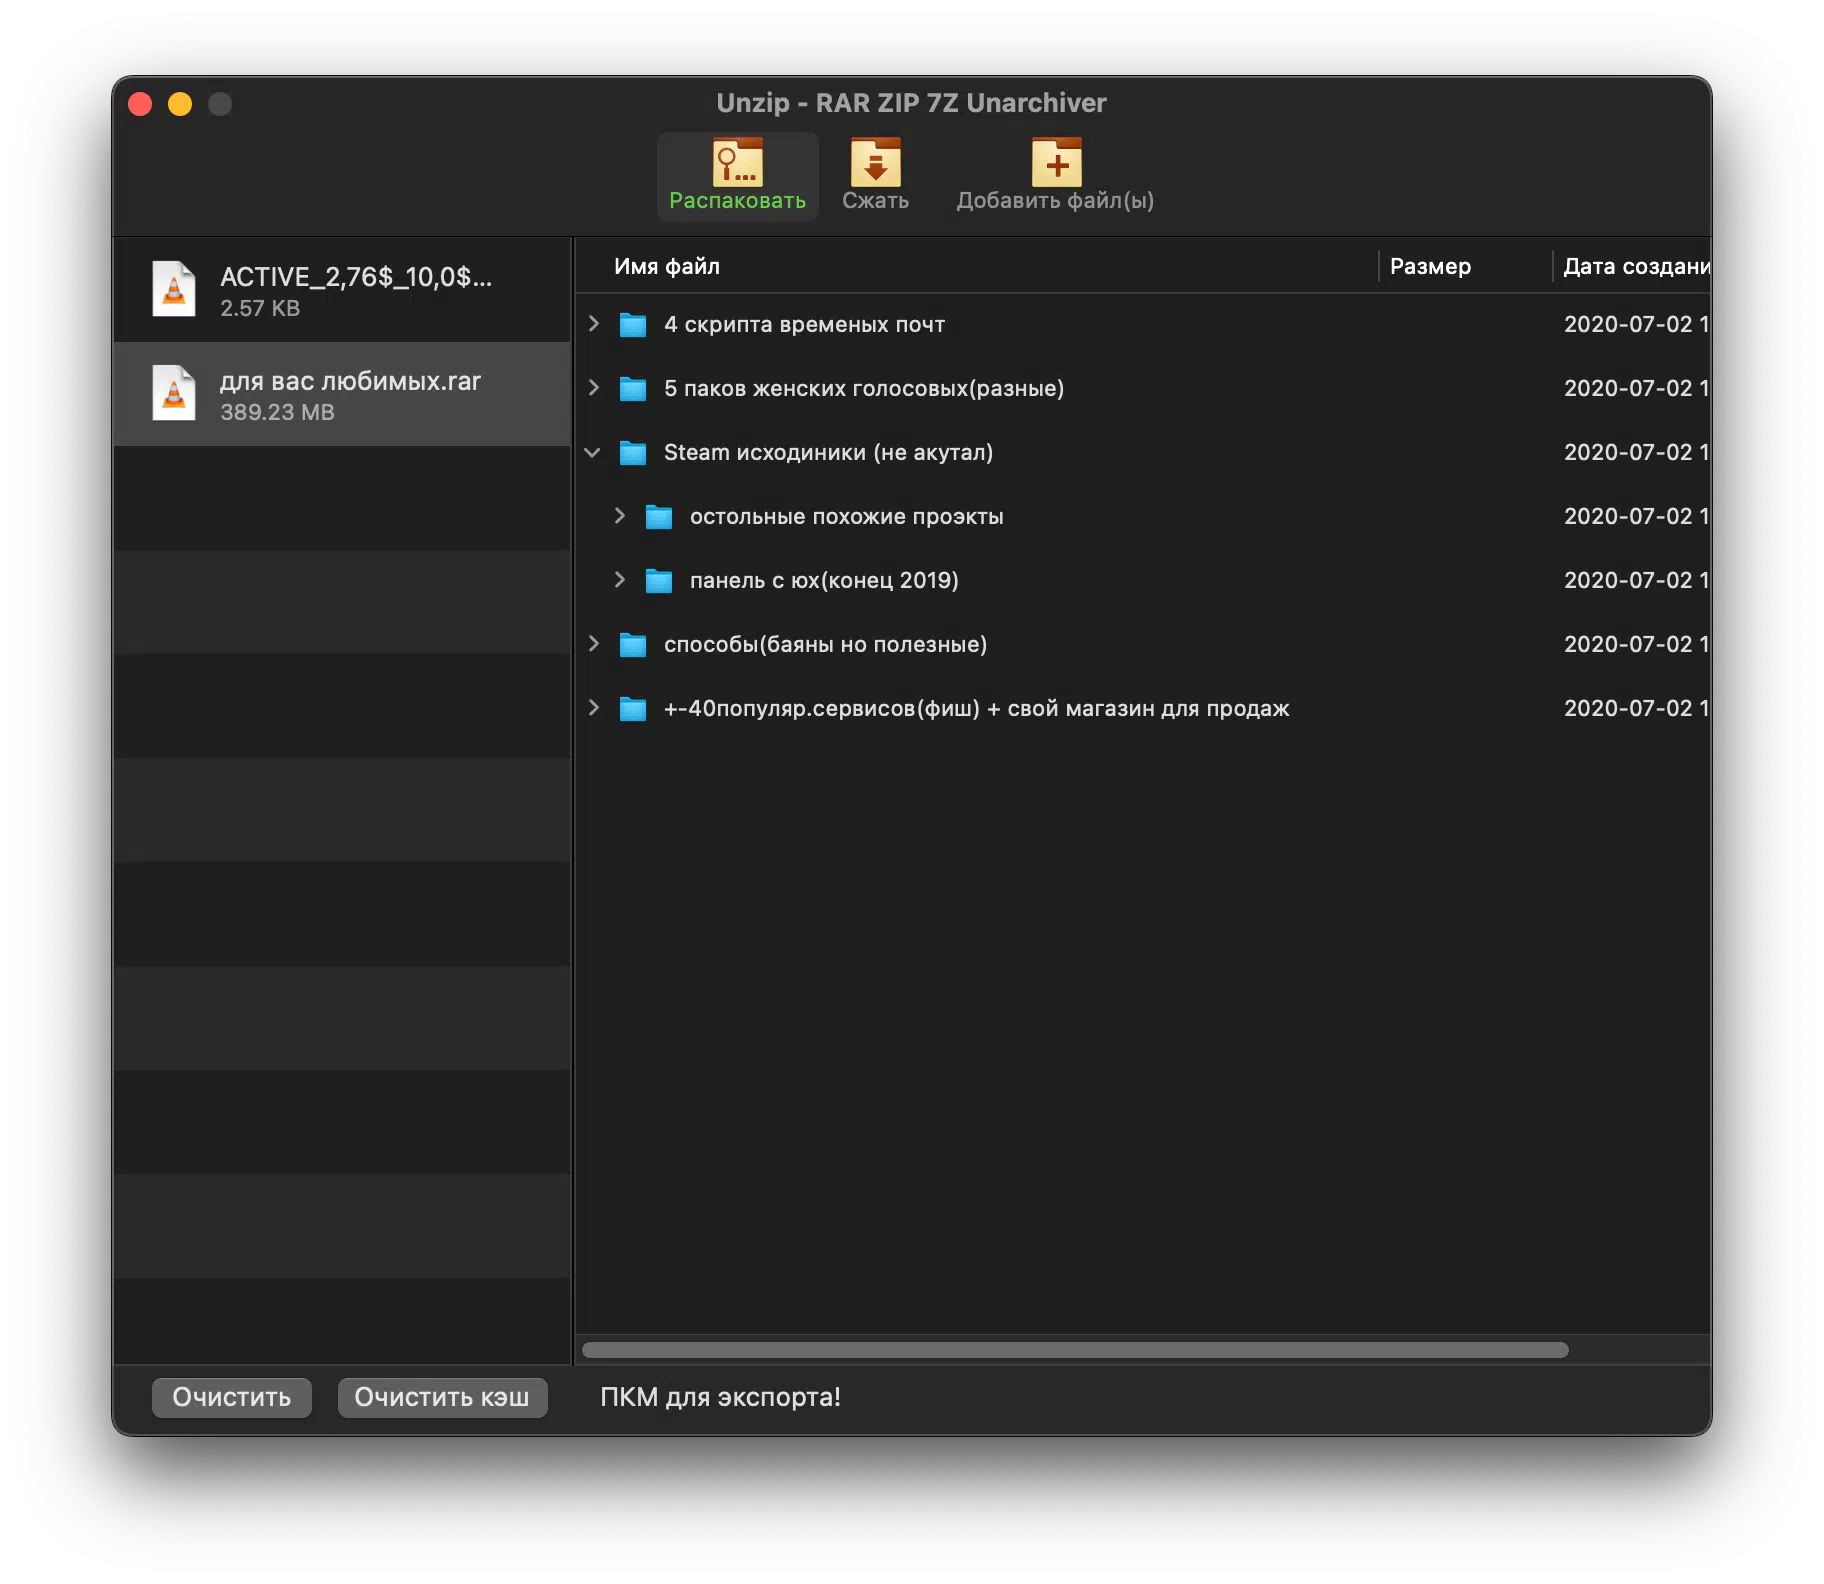Viewport: 1824px width, 1584px height.
Task: Expand the +-40популяр.сервисов folder chevron
Action: [x=594, y=708]
